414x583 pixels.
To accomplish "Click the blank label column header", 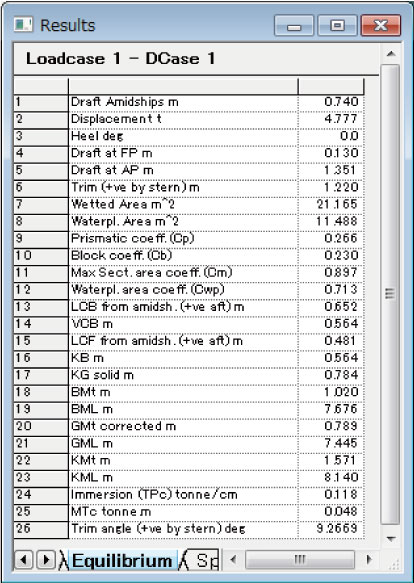I will pyautogui.click(x=183, y=86).
